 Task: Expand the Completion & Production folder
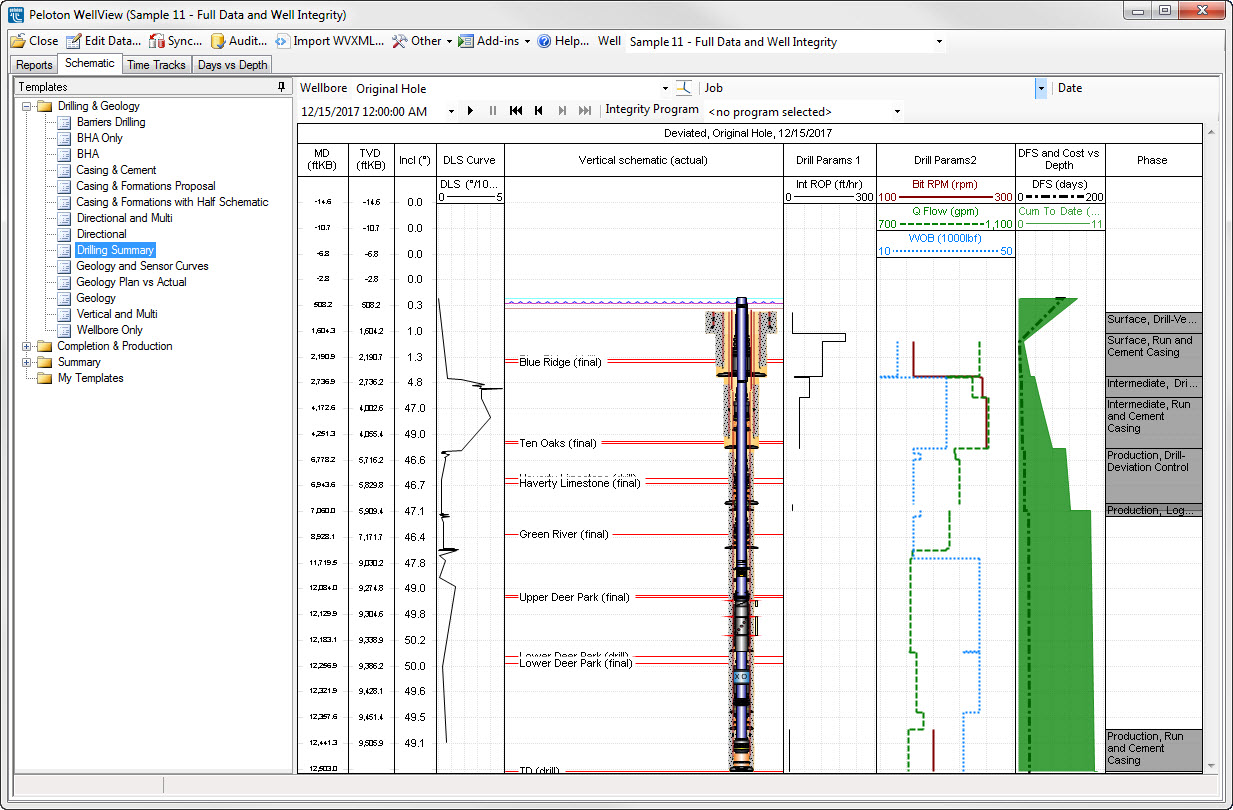coord(27,346)
